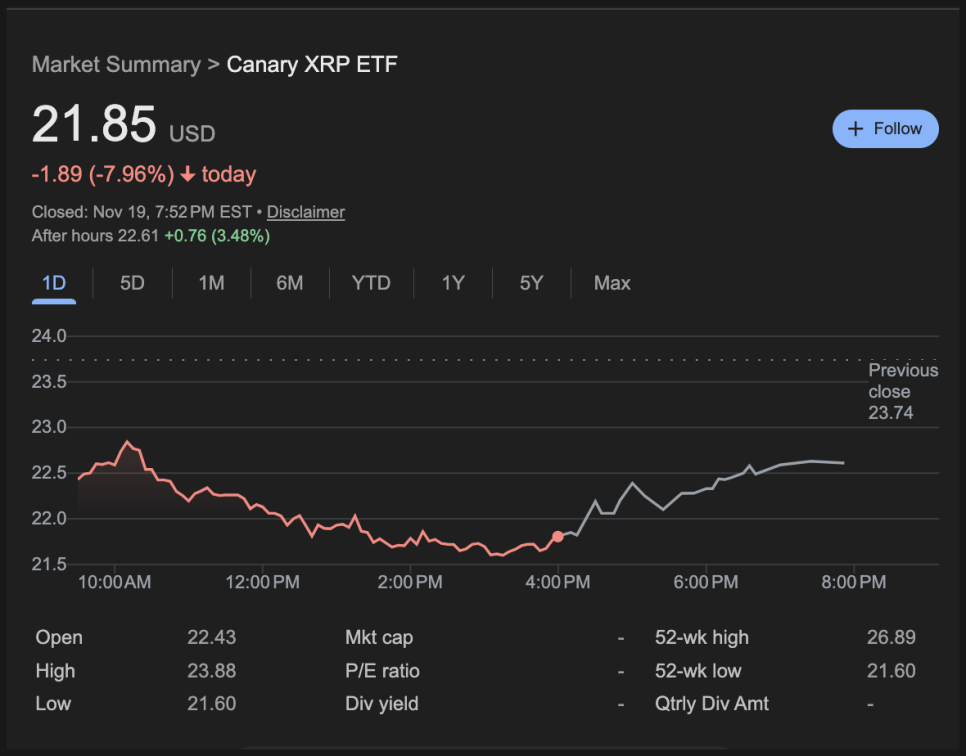Click the Canary XRP ETF title

312,65
